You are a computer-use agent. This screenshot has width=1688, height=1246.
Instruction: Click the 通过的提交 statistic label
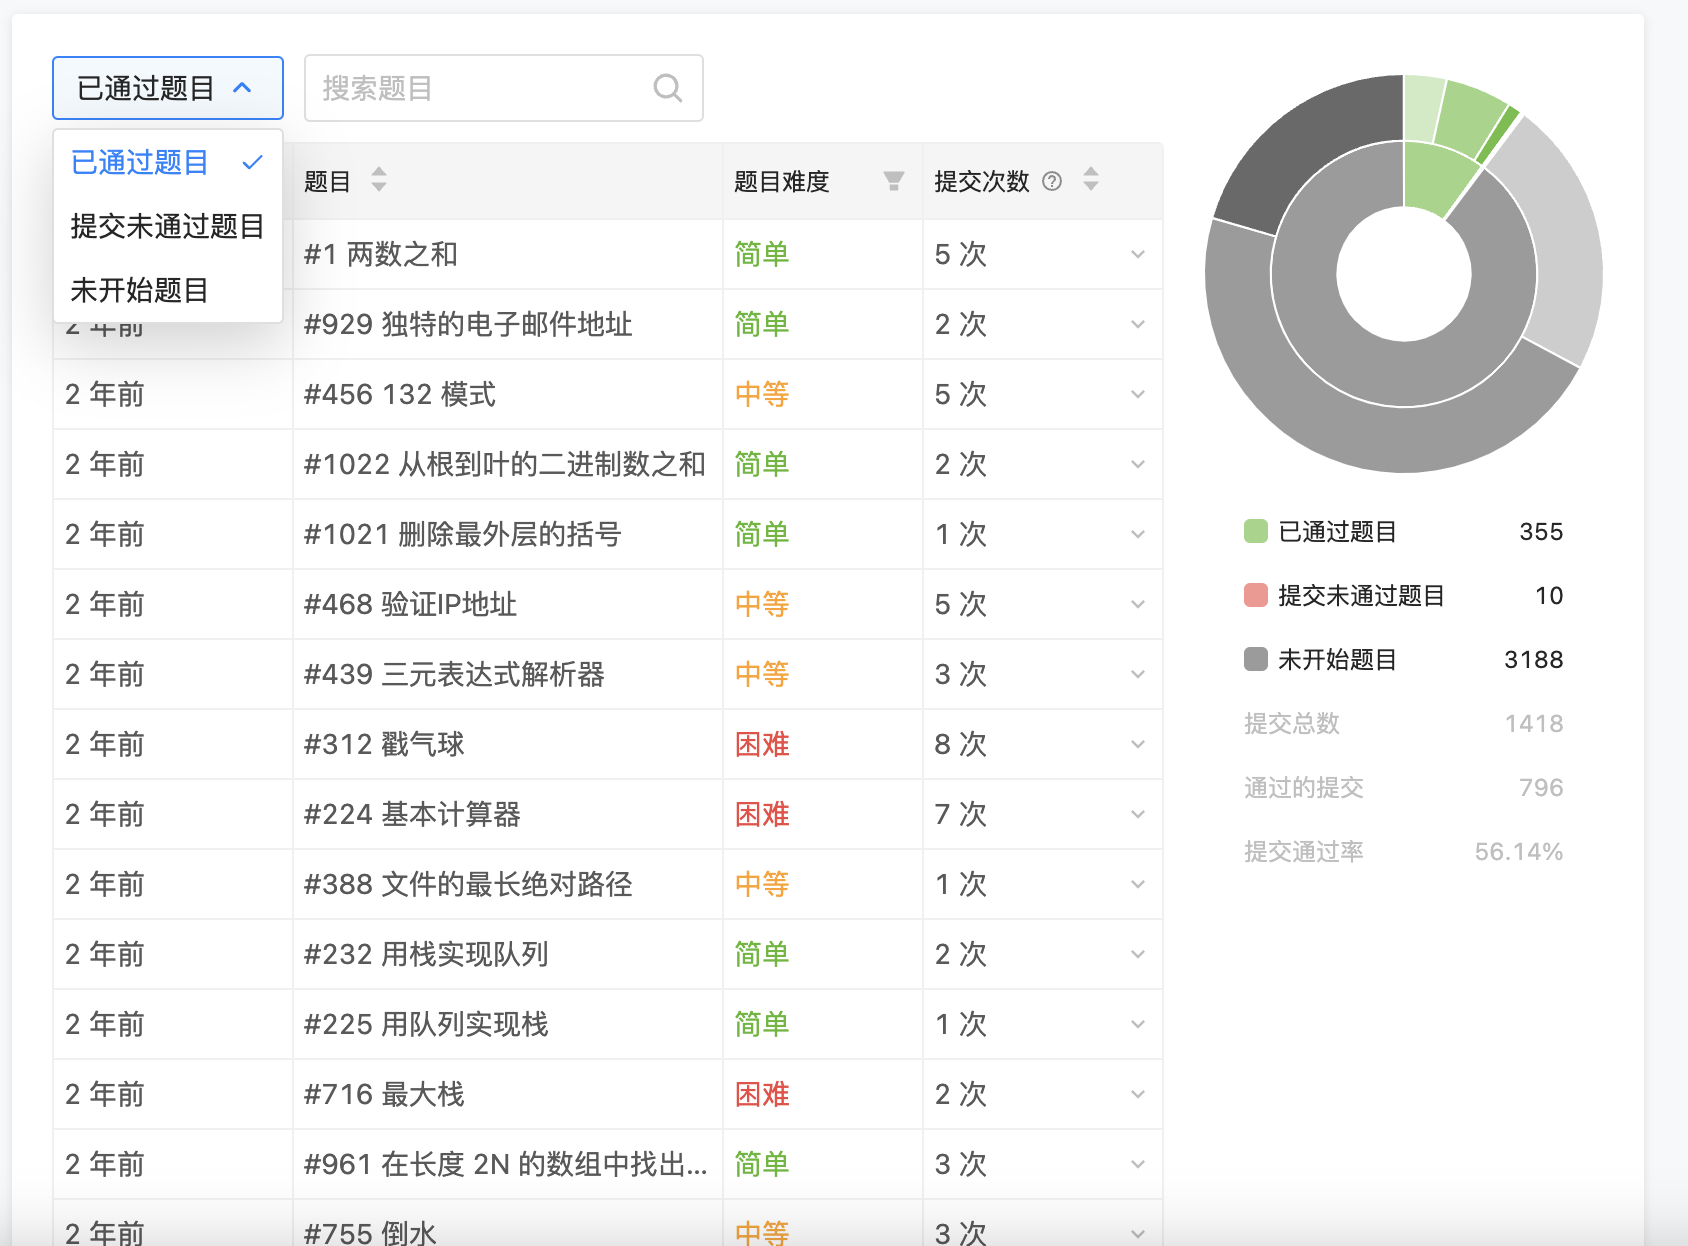coord(1303,787)
